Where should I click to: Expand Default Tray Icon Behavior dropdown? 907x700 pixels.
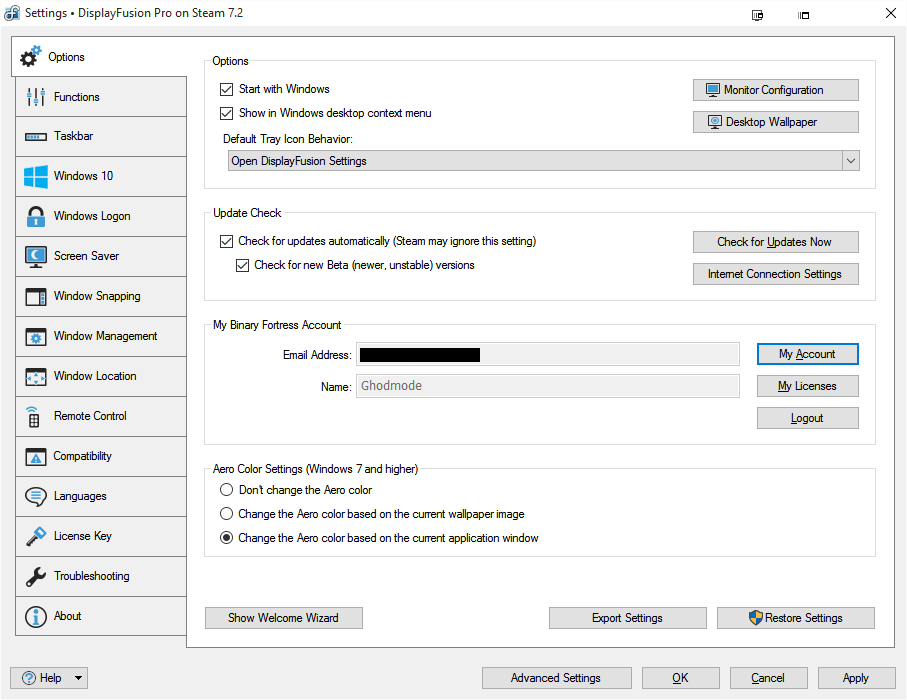coord(850,161)
